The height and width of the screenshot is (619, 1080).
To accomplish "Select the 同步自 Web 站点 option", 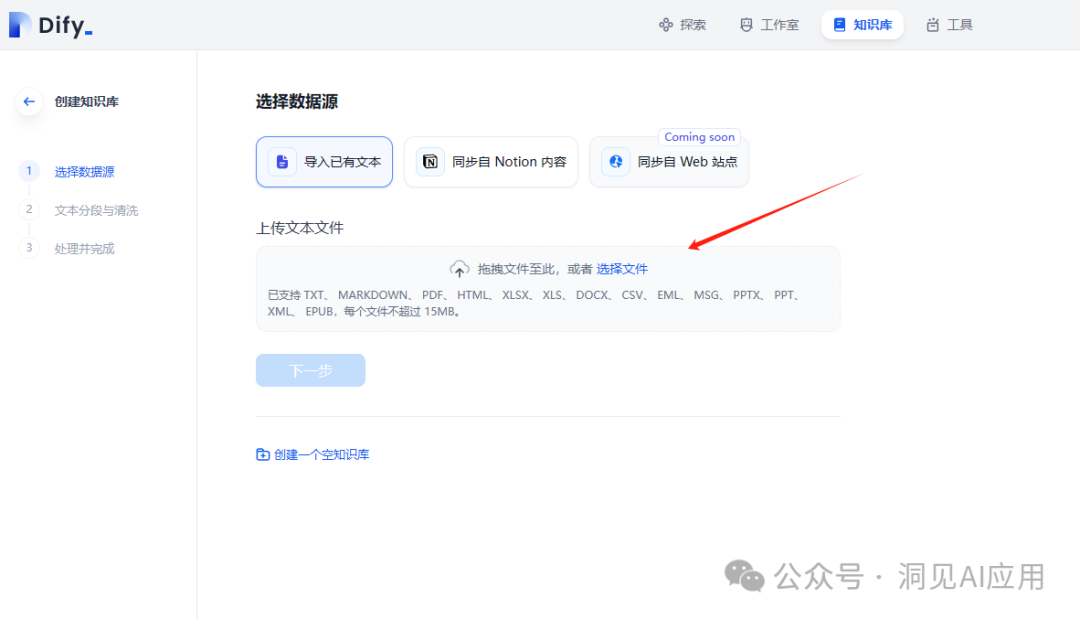I will tap(668, 161).
